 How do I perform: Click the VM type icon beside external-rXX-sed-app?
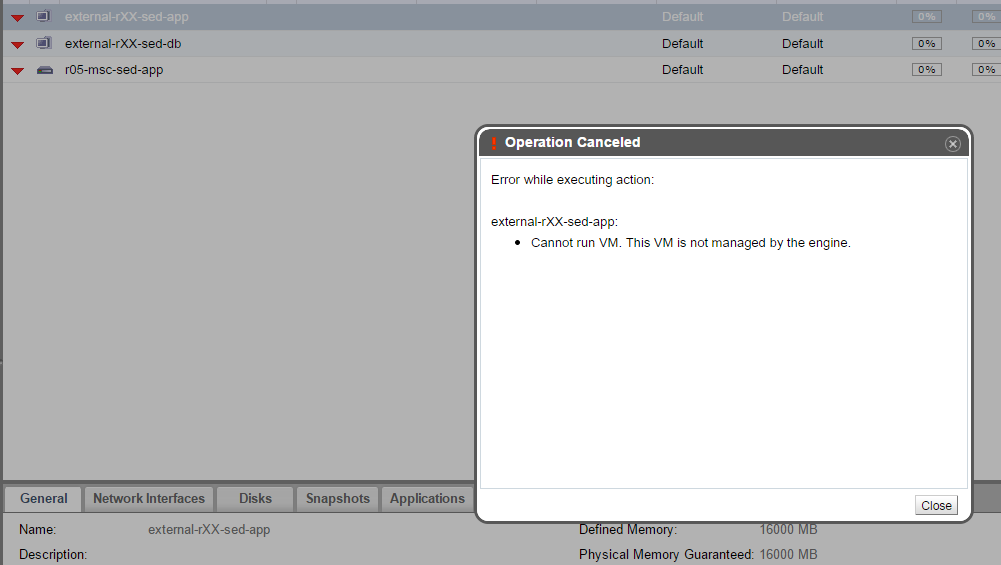point(43,17)
